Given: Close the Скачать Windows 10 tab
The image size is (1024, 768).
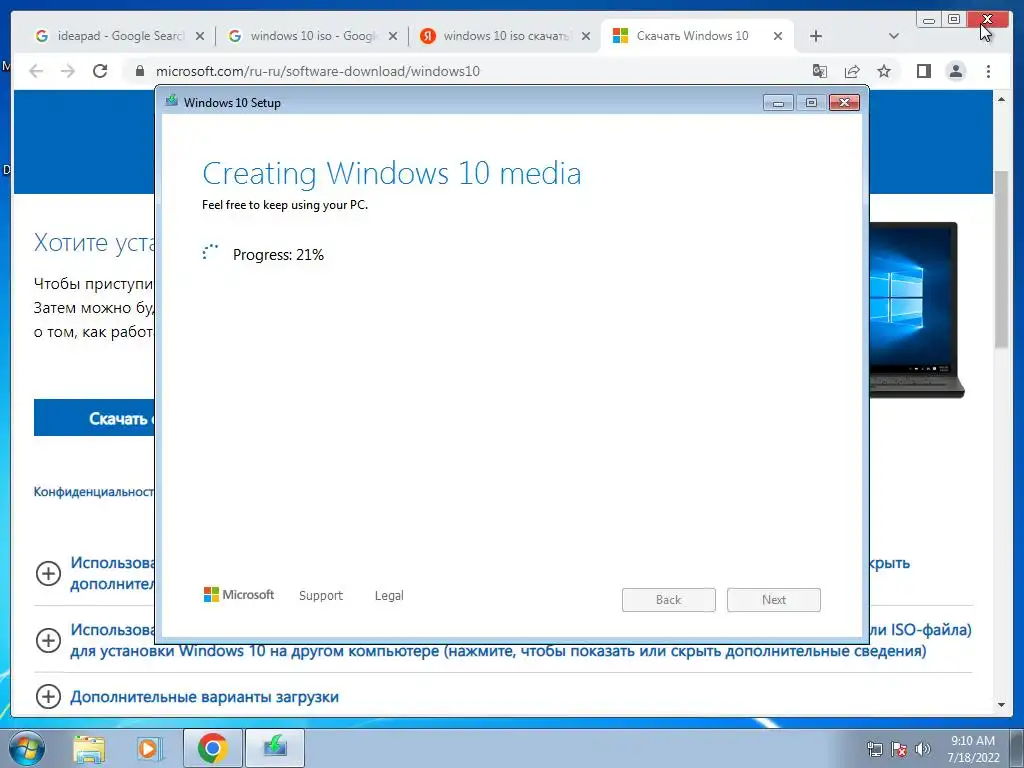Looking at the screenshot, I should coord(778,36).
